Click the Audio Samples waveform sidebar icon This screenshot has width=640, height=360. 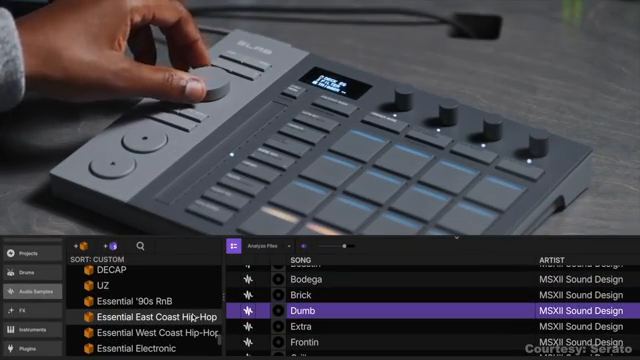[x=11, y=291]
